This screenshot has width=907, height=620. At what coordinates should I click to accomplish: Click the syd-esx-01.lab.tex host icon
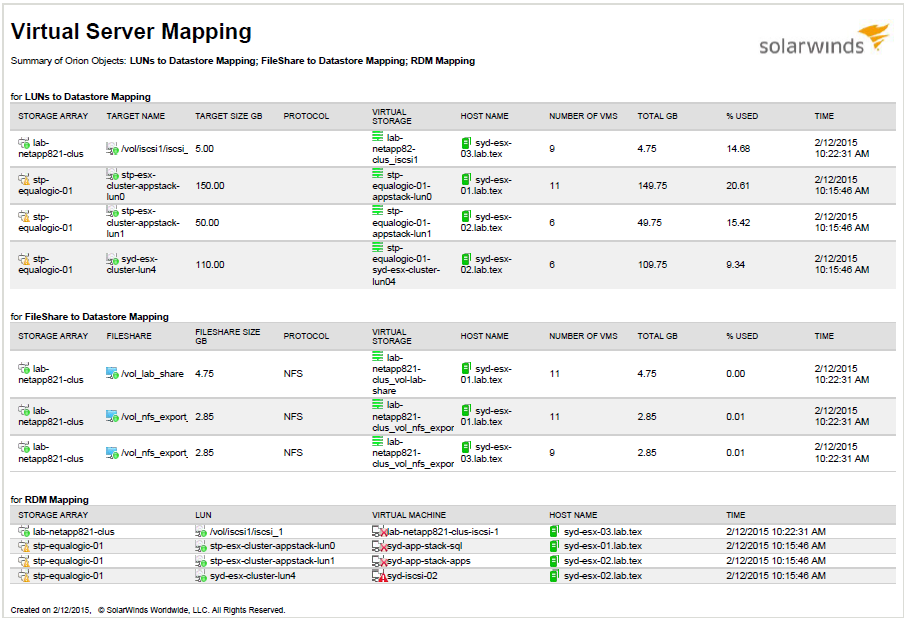point(466,370)
